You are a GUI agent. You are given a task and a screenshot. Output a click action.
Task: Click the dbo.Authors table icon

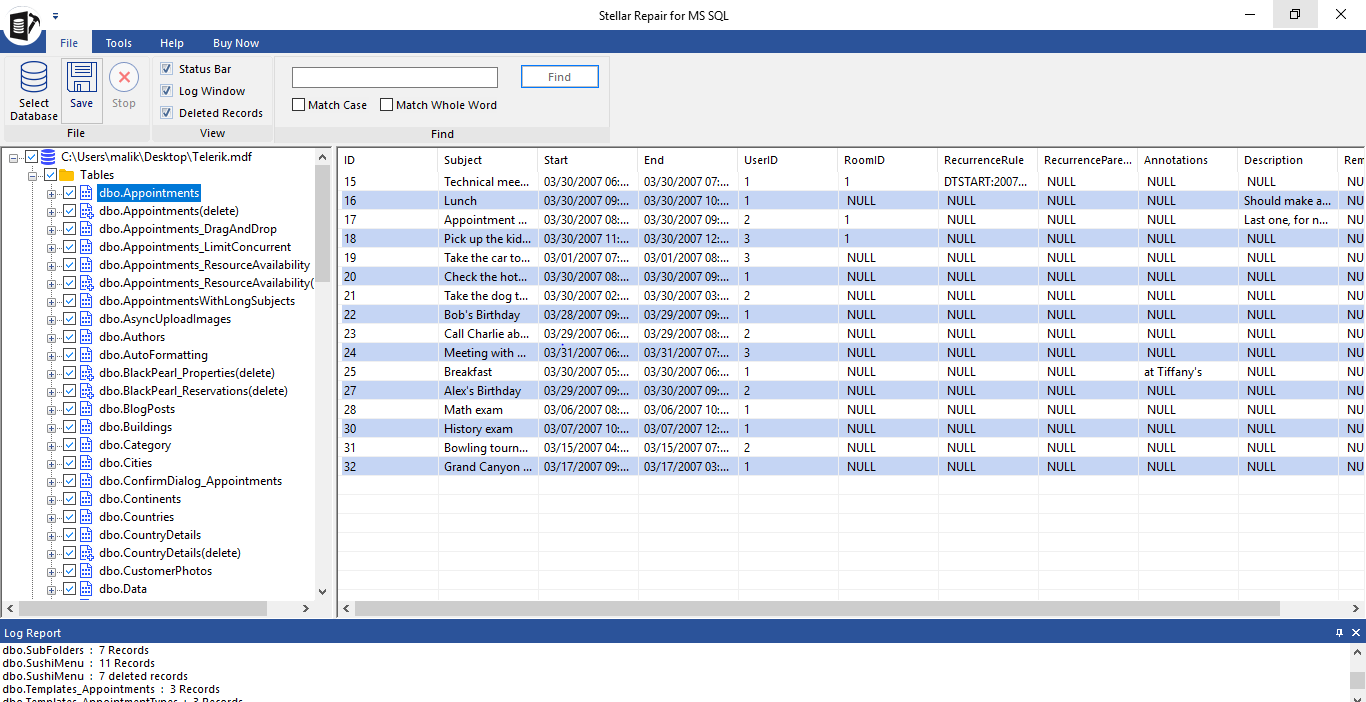point(87,337)
